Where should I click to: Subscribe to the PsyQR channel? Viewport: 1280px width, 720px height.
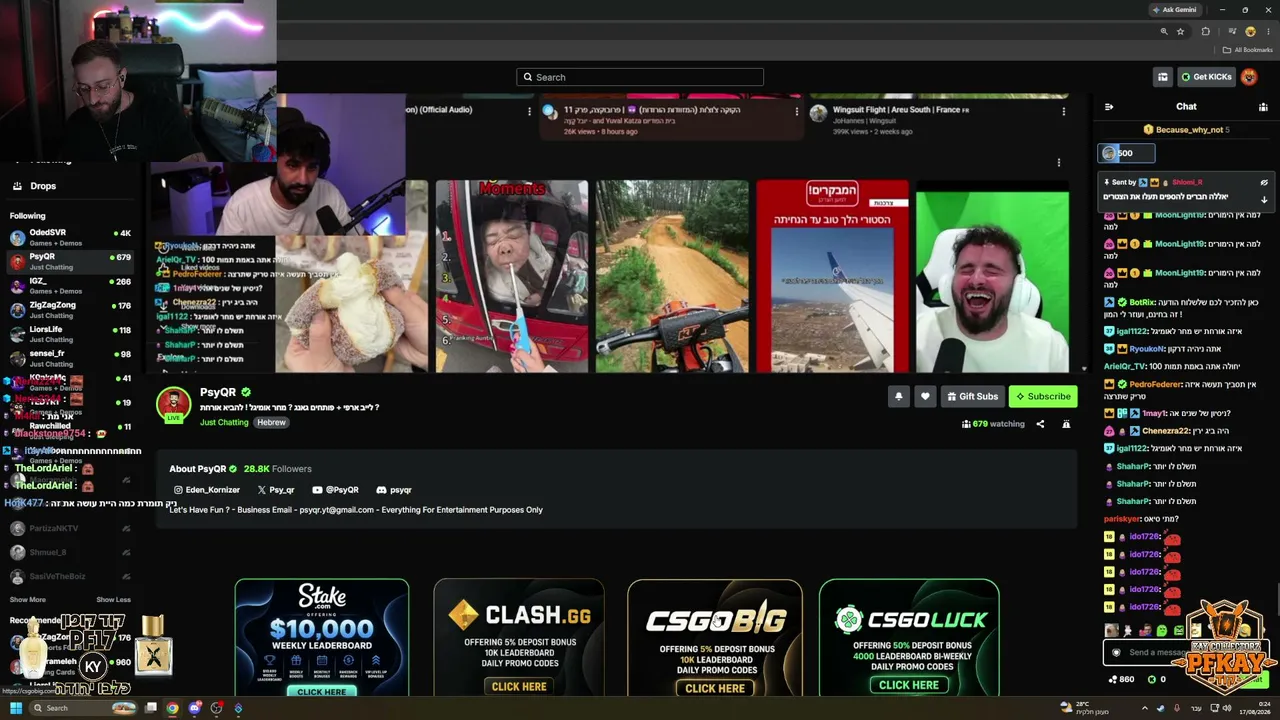pos(1043,396)
